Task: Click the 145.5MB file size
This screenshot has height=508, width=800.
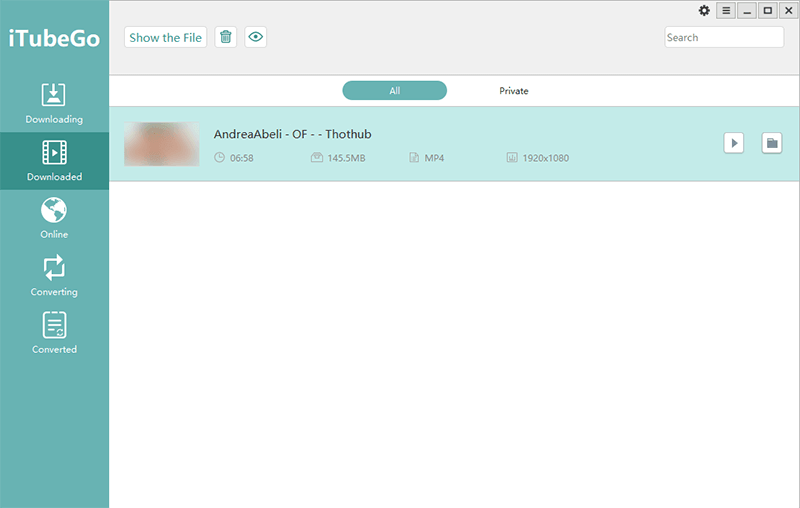Action: coord(346,158)
